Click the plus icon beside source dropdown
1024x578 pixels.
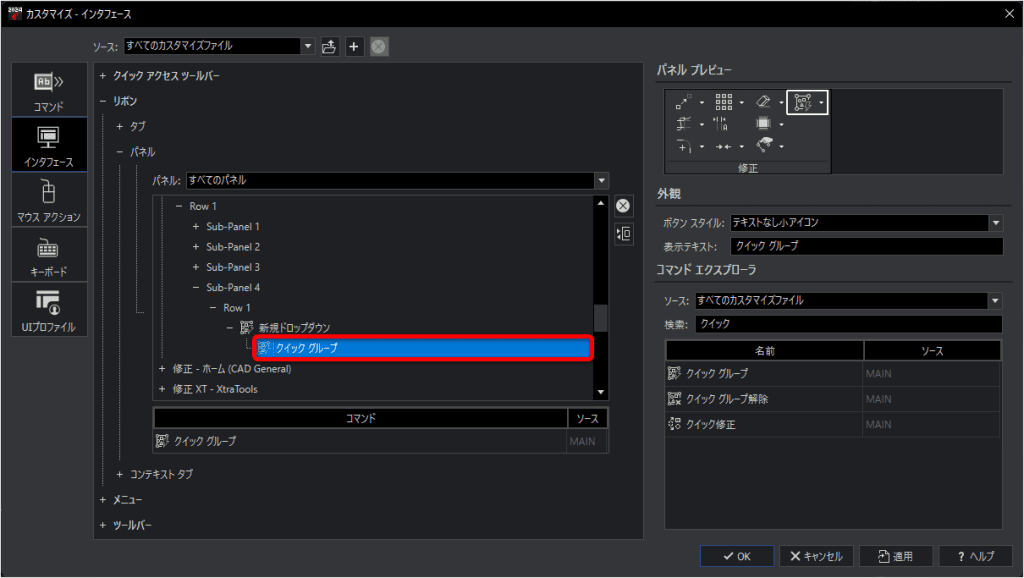pyautogui.click(x=354, y=46)
